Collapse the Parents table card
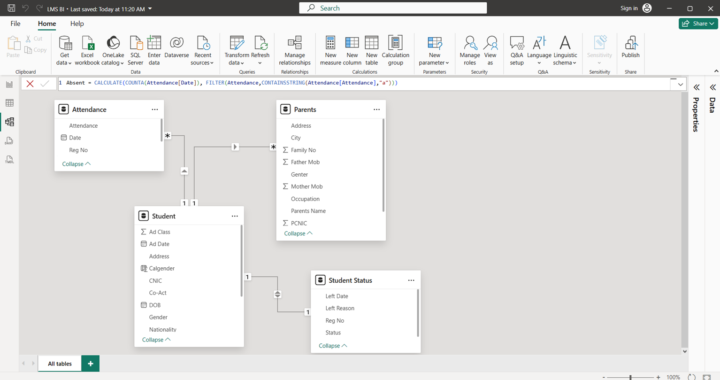This screenshot has height=380, width=720. 298,234
